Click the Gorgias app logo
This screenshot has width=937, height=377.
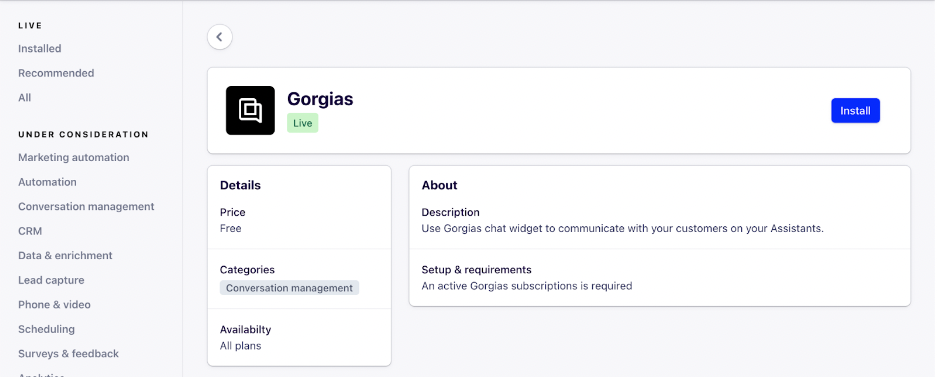tap(250, 111)
